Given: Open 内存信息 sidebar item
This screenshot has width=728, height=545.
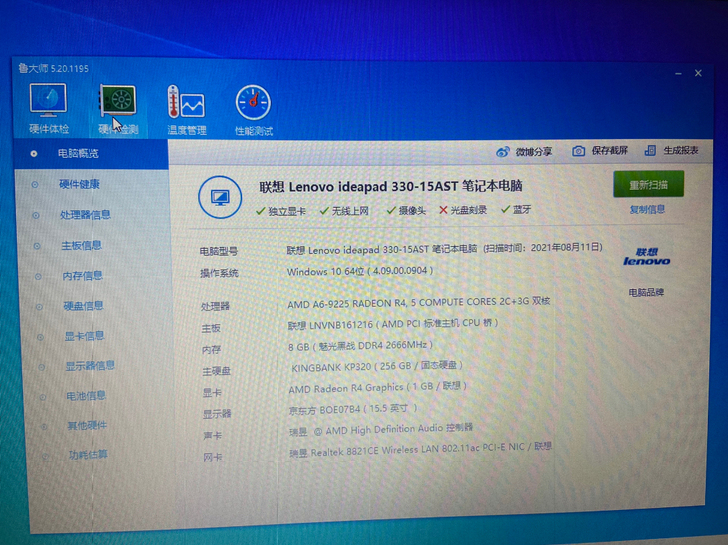Looking at the screenshot, I should point(83,276).
